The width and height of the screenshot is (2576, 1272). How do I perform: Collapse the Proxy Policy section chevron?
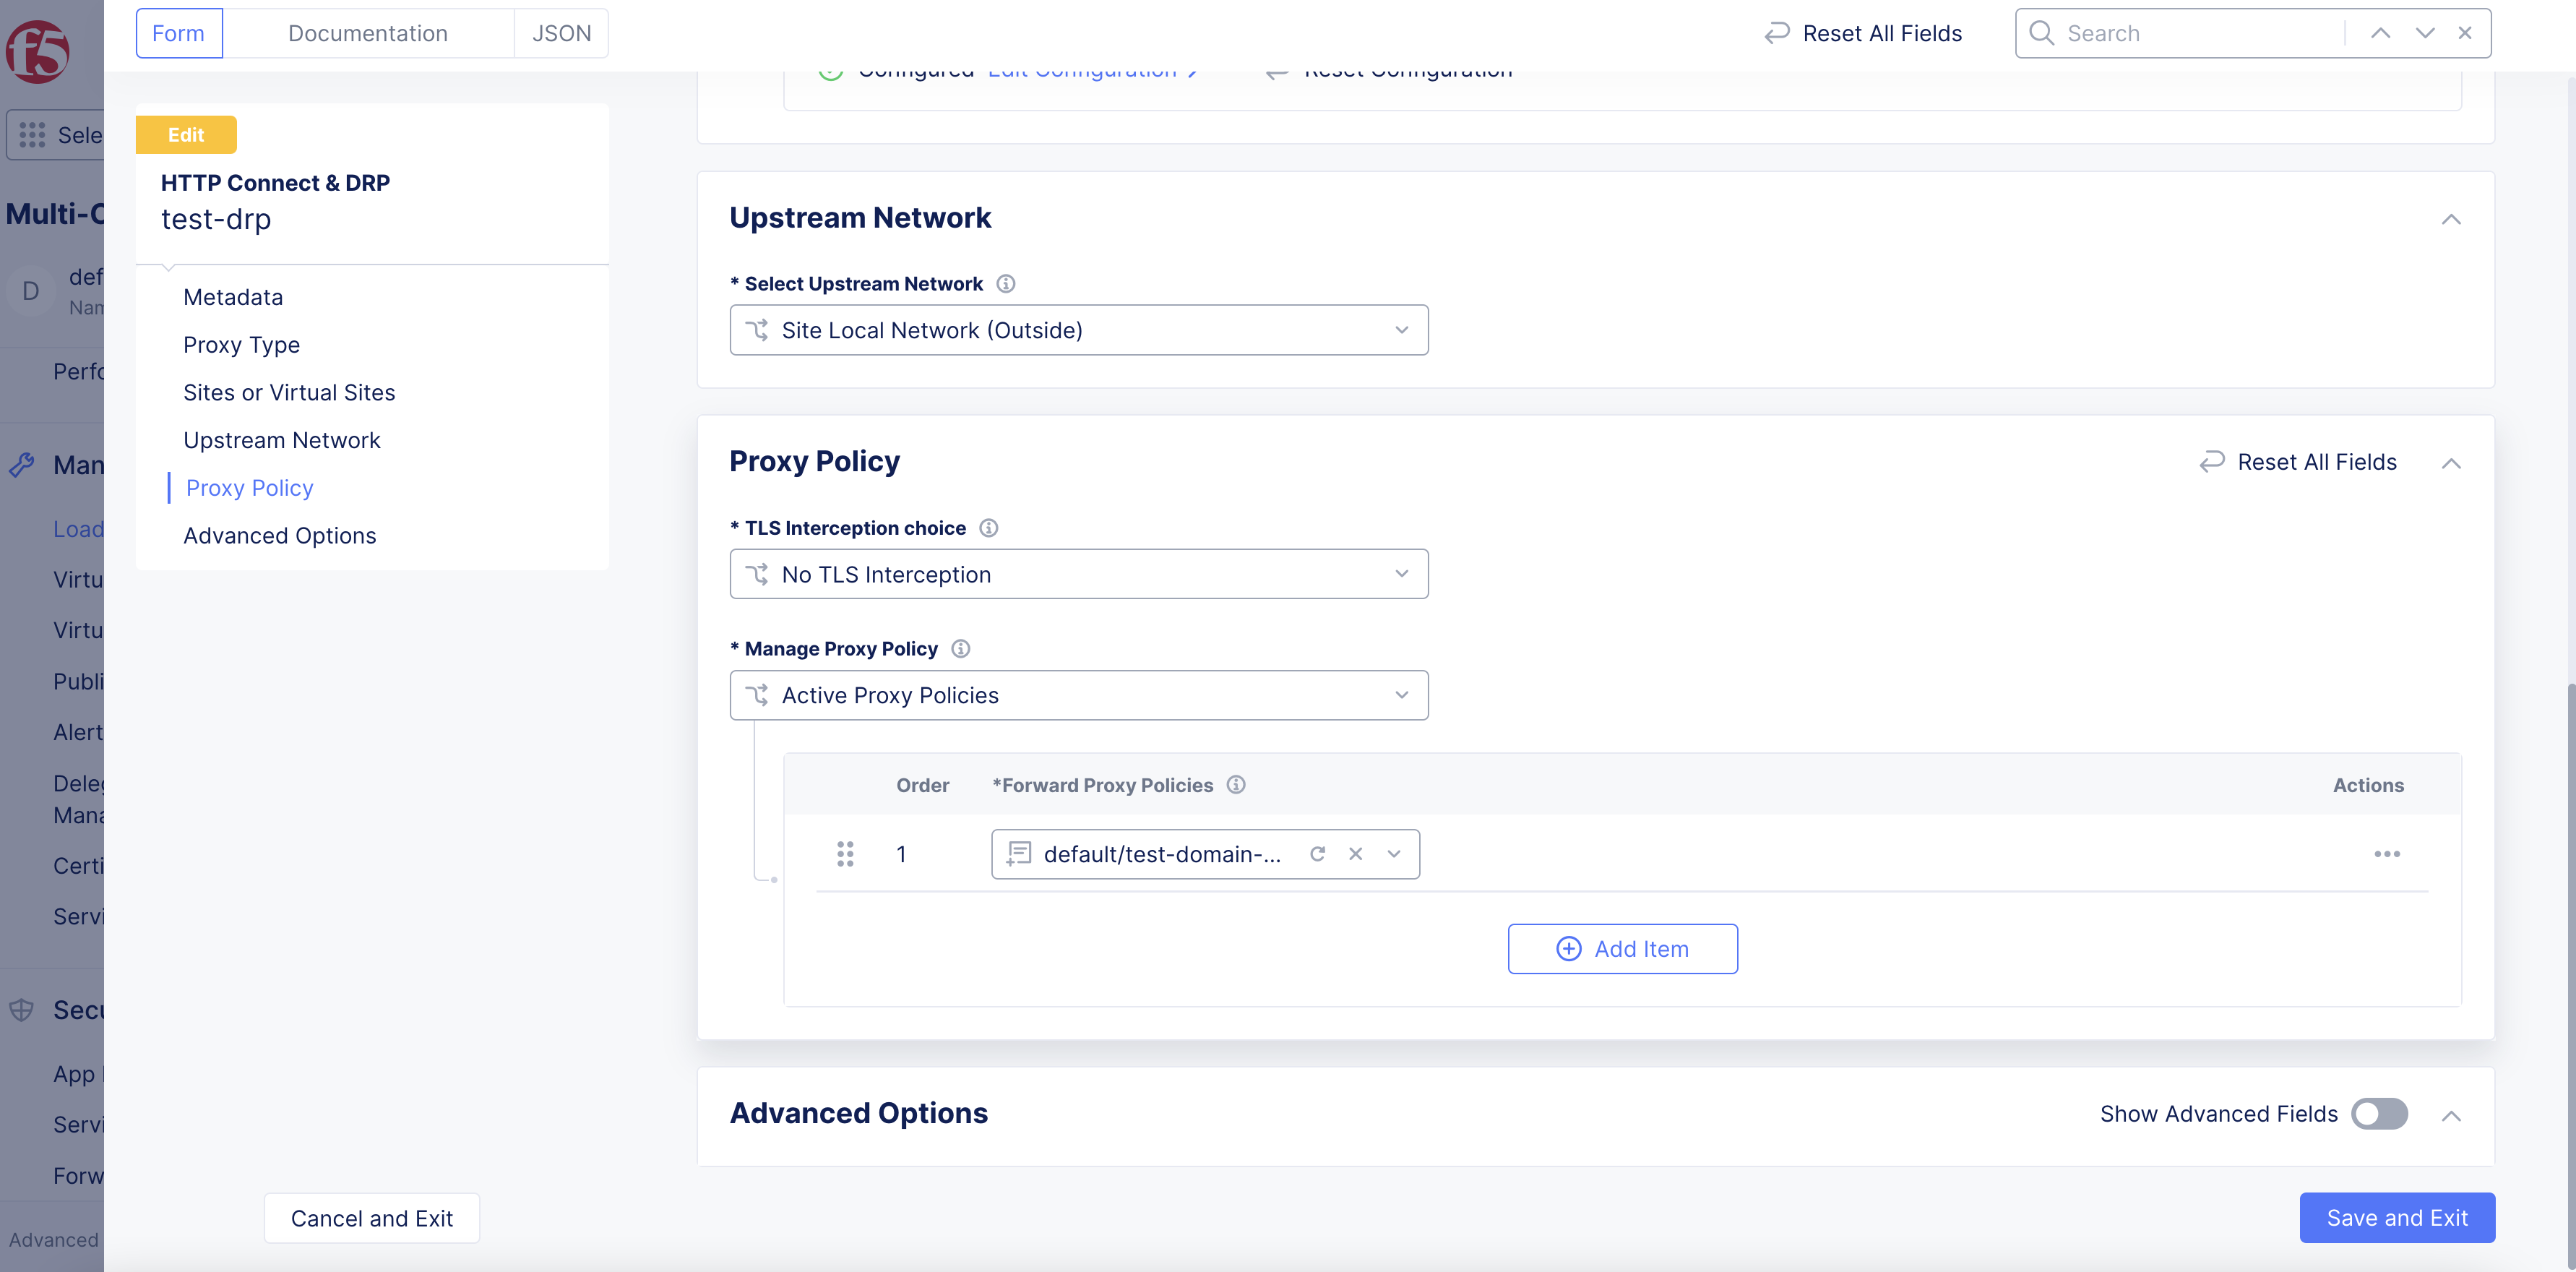[2452, 463]
